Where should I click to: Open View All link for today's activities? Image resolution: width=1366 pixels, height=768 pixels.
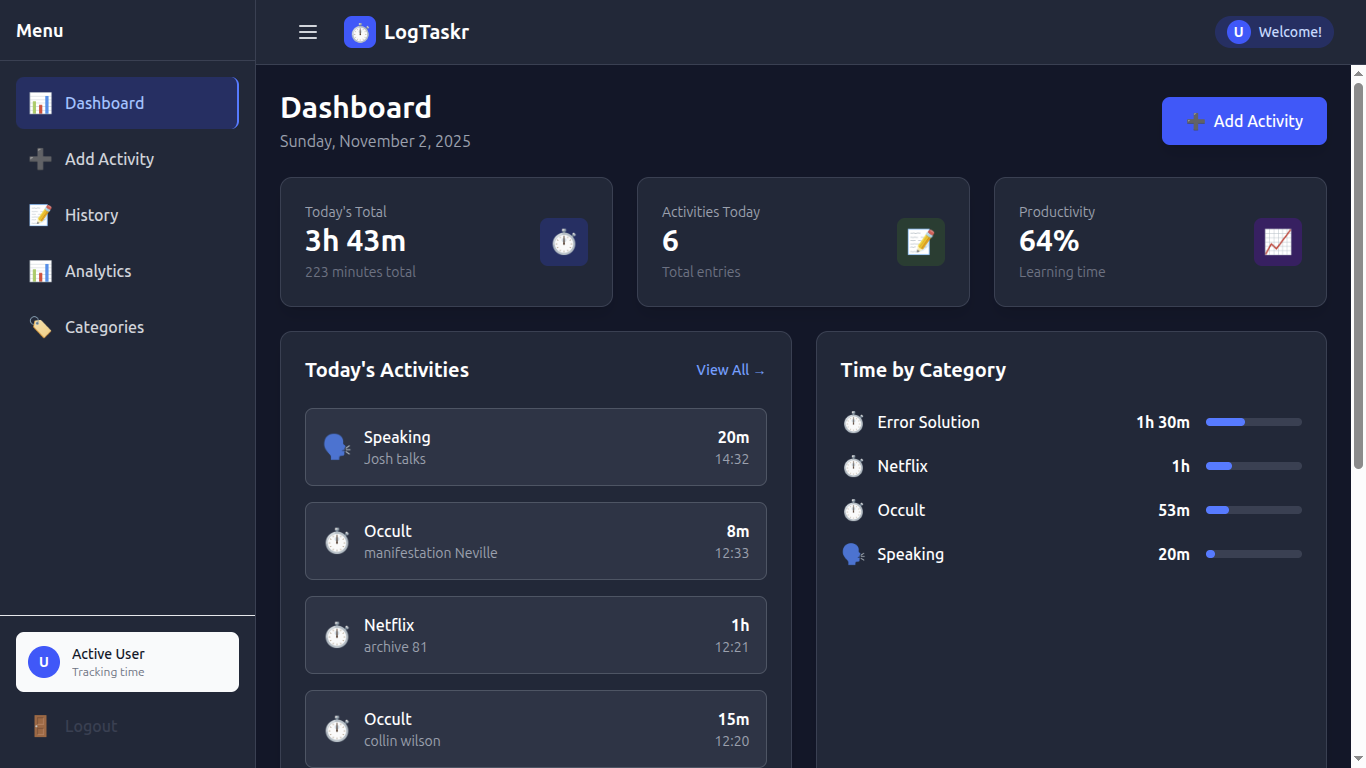click(730, 369)
